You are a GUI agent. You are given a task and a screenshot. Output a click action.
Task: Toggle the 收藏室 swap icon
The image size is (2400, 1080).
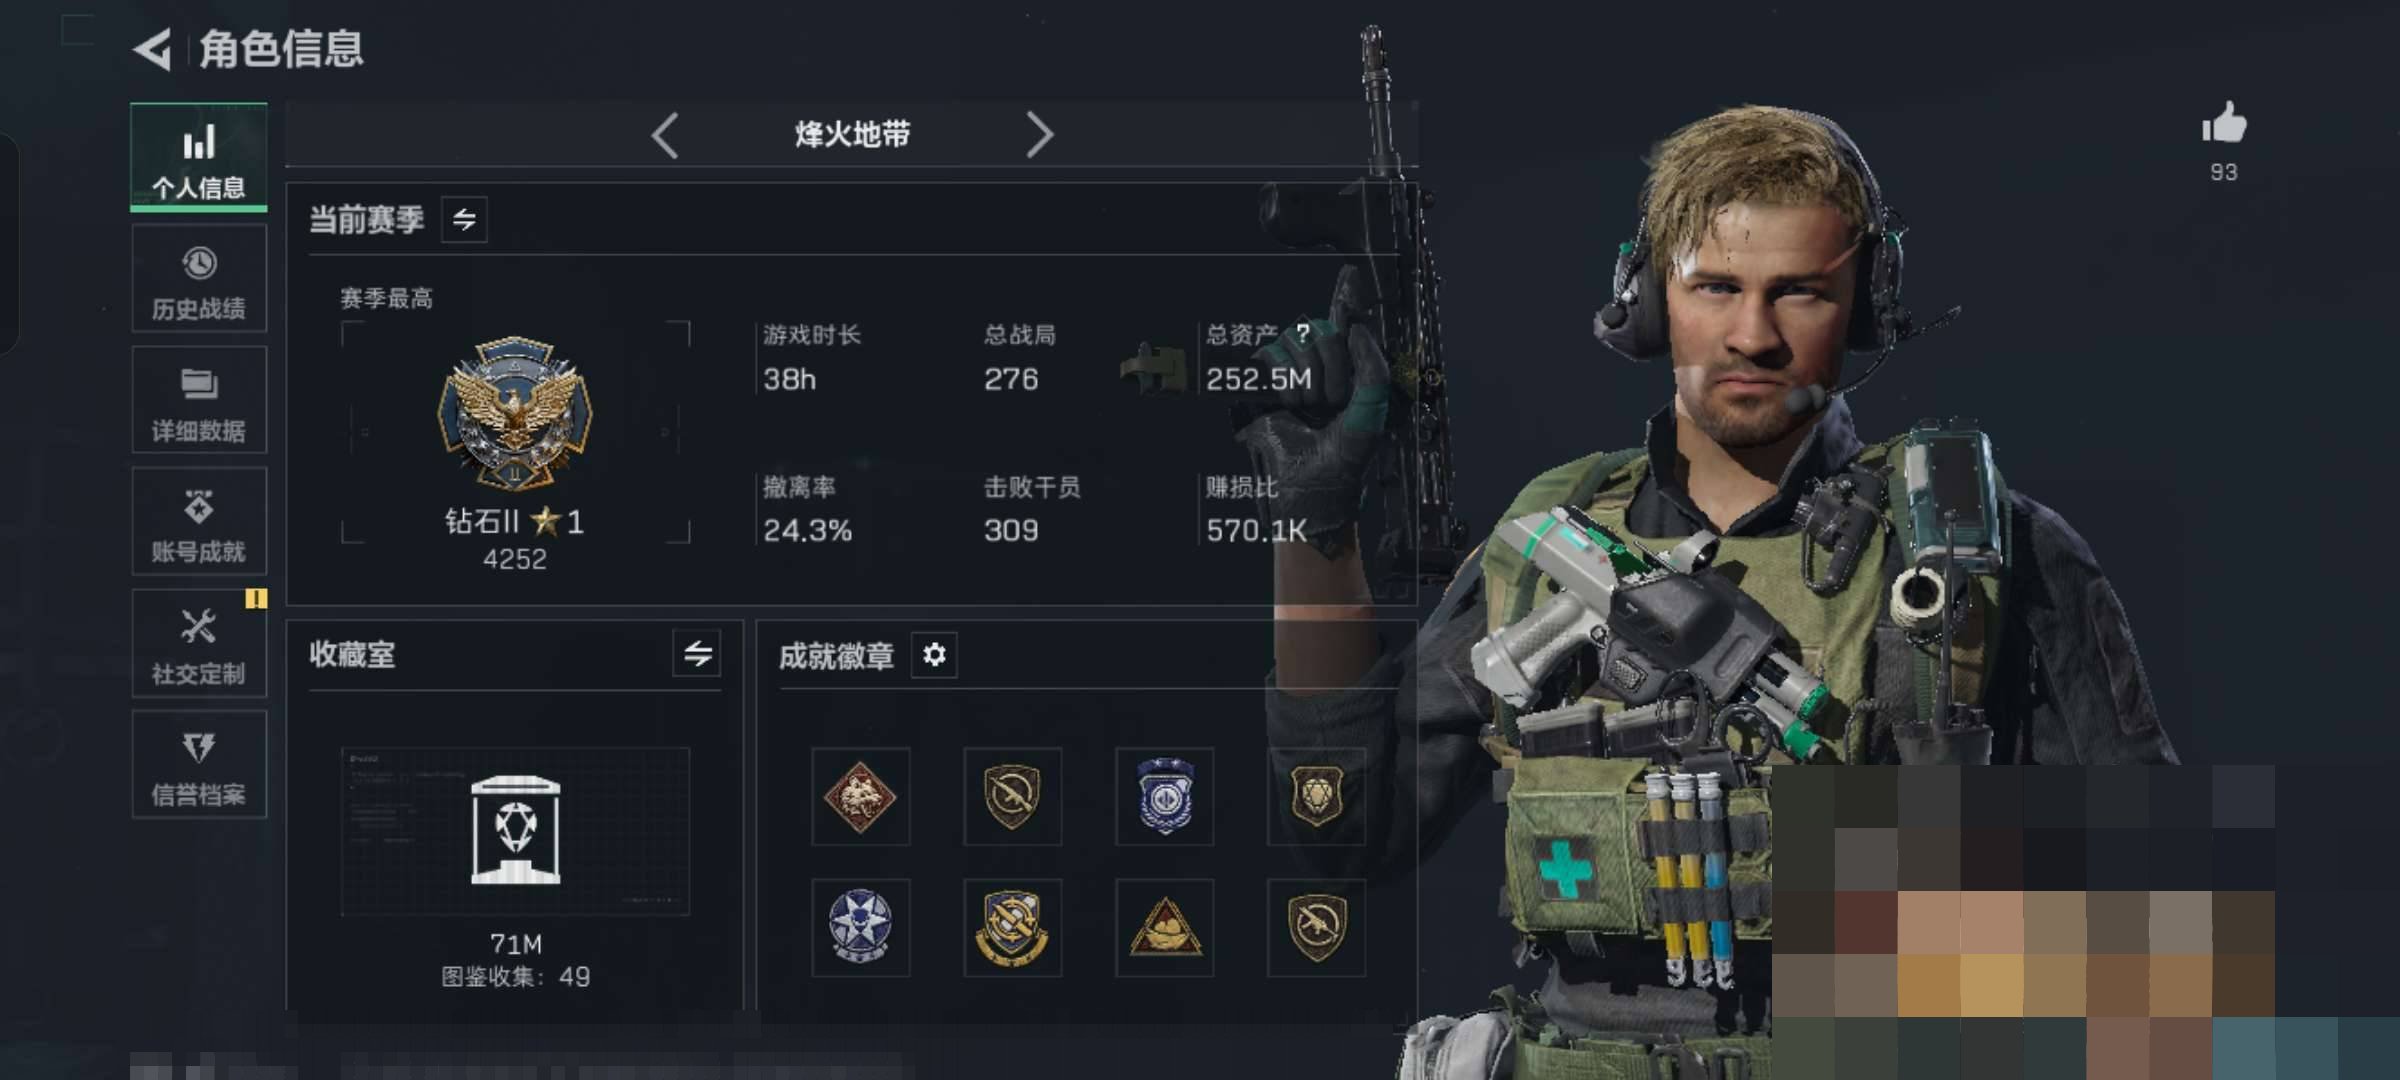[697, 654]
